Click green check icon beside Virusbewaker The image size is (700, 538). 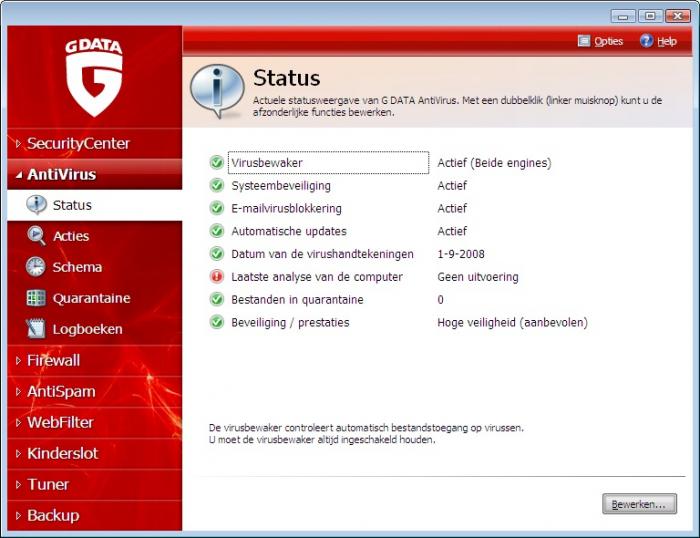[x=217, y=163]
